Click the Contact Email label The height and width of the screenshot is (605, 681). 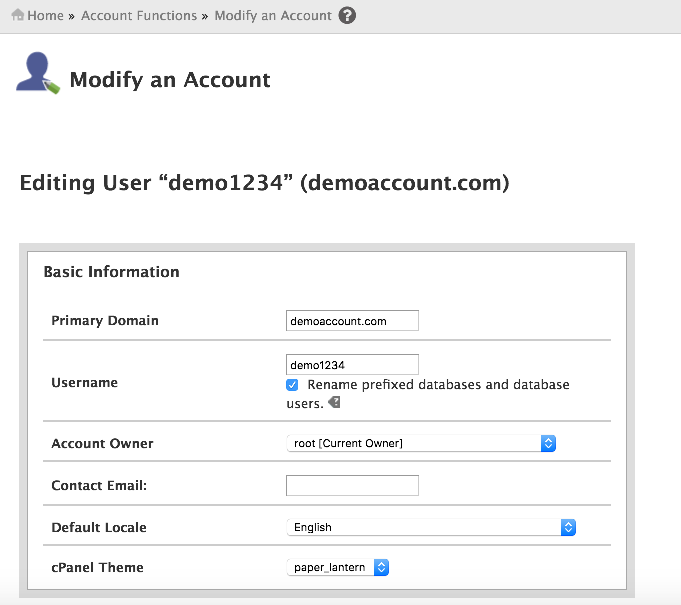click(99, 485)
